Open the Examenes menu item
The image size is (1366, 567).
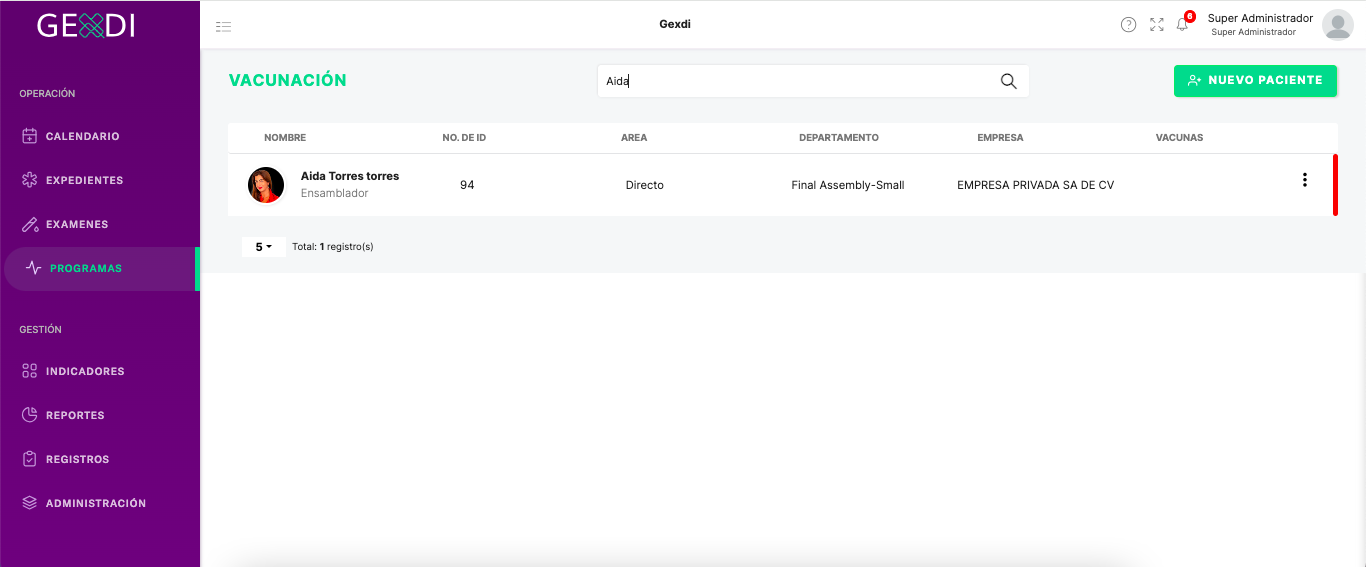[x=100, y=224]
